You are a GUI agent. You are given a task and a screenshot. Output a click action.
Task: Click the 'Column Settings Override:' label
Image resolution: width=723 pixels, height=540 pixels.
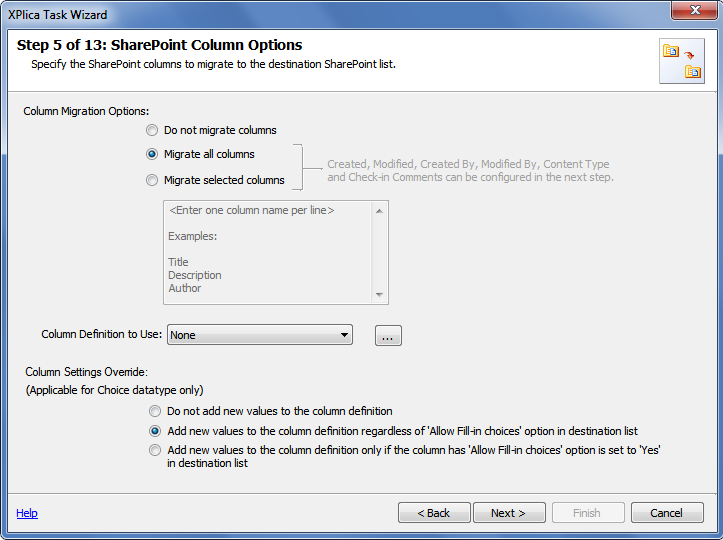86,372
